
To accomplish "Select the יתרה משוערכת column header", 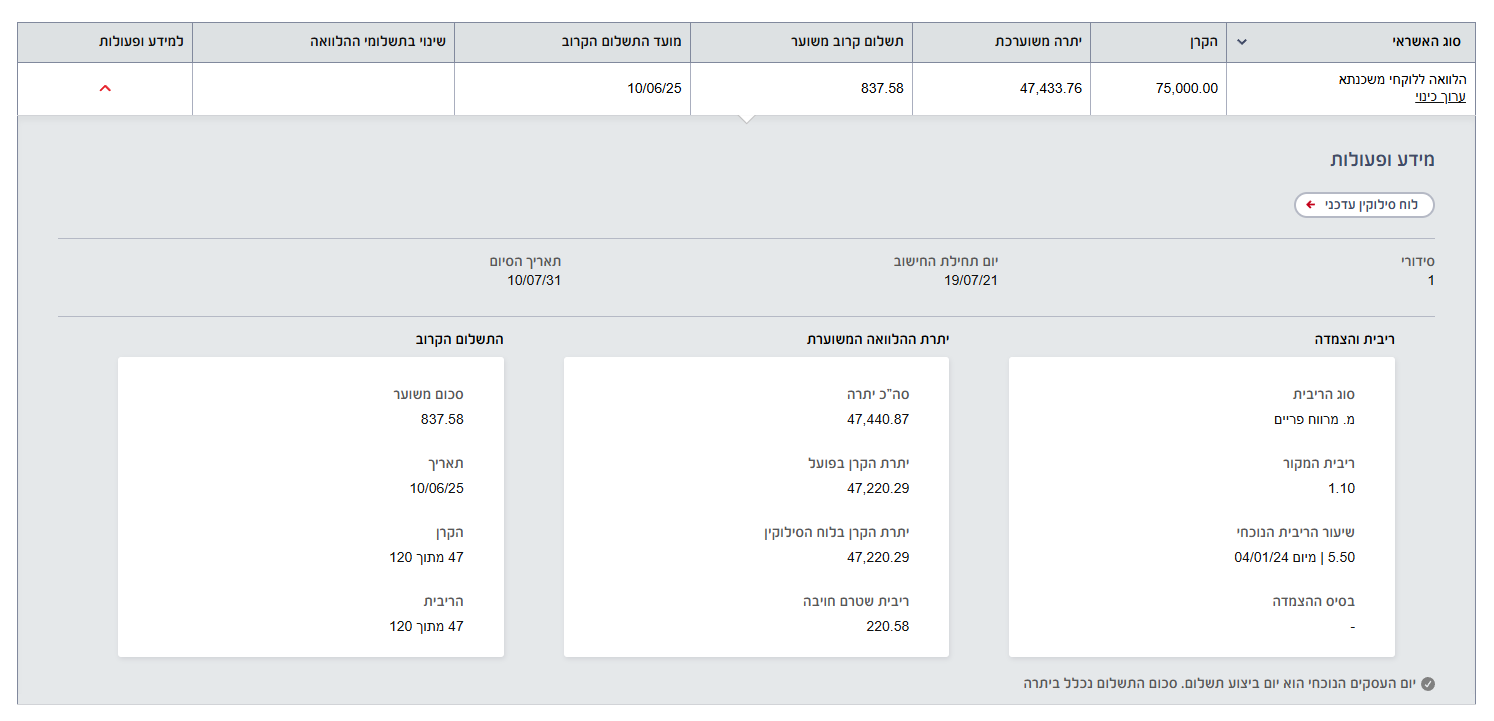I will pos(1038,42).
